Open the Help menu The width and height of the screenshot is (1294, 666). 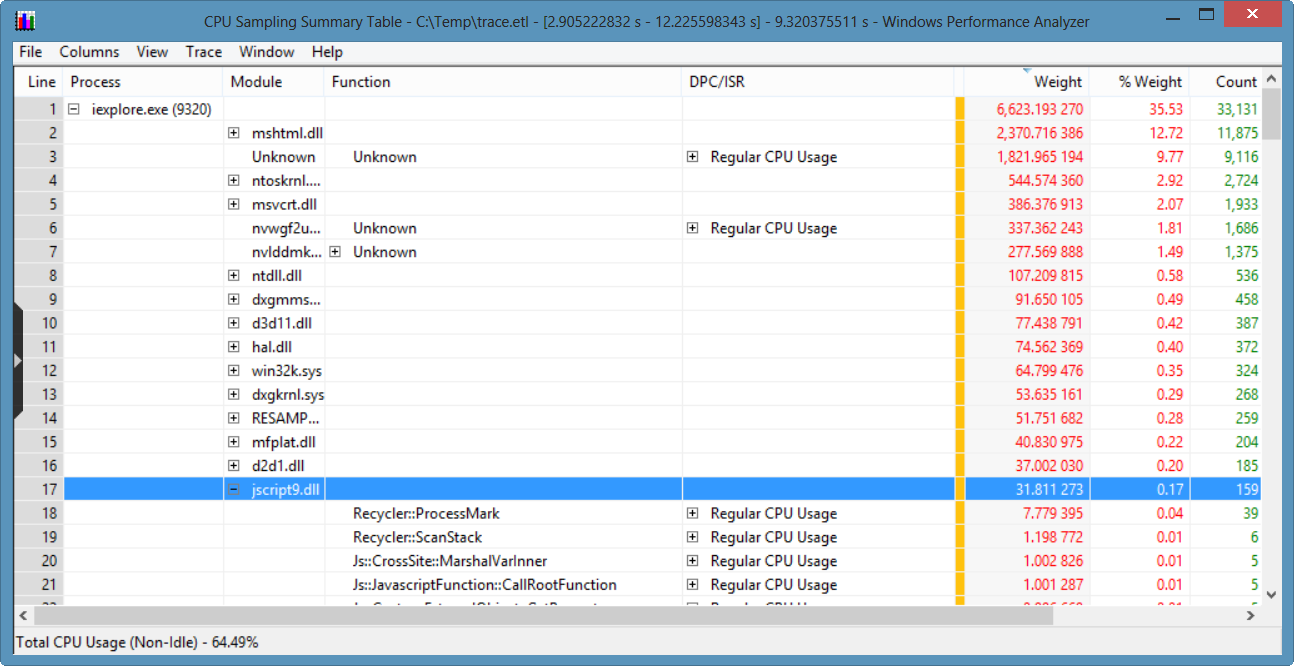[327, 52]
